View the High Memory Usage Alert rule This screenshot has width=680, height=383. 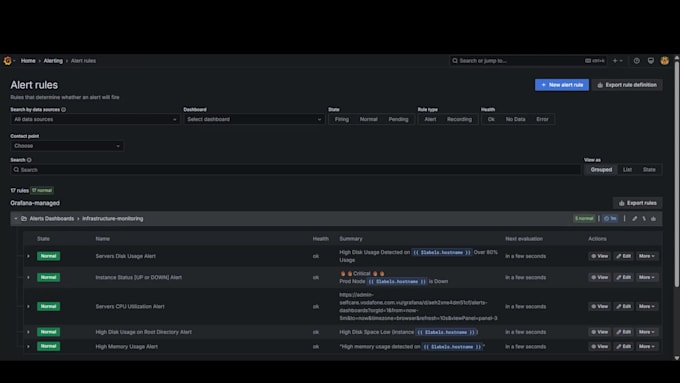coord(600,347)
